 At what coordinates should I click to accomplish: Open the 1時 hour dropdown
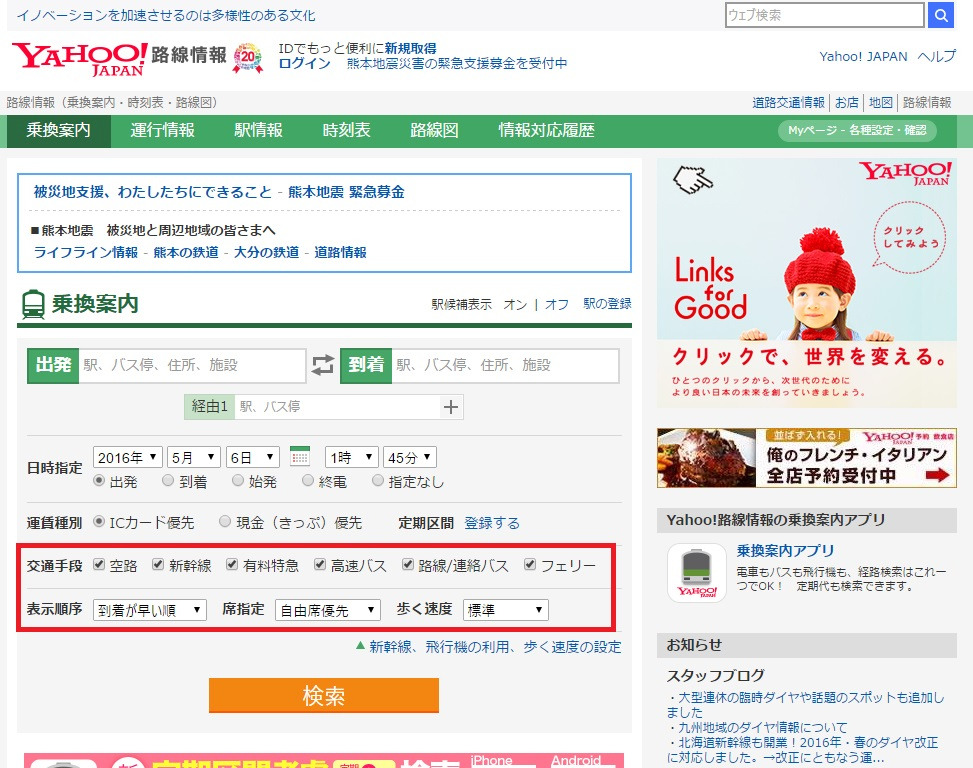point(352,457)
